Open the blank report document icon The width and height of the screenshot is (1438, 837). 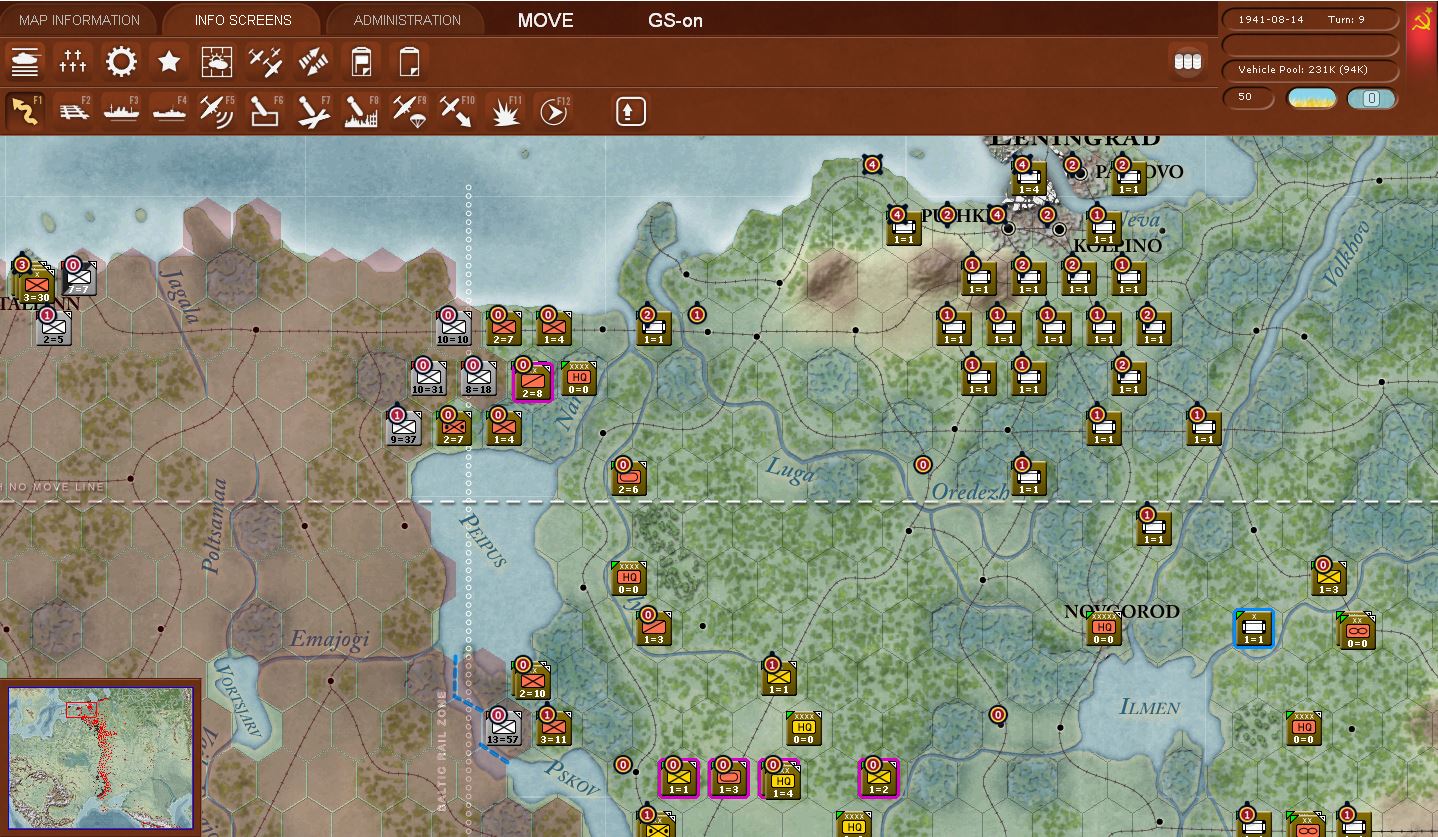[x=409, y=62]
